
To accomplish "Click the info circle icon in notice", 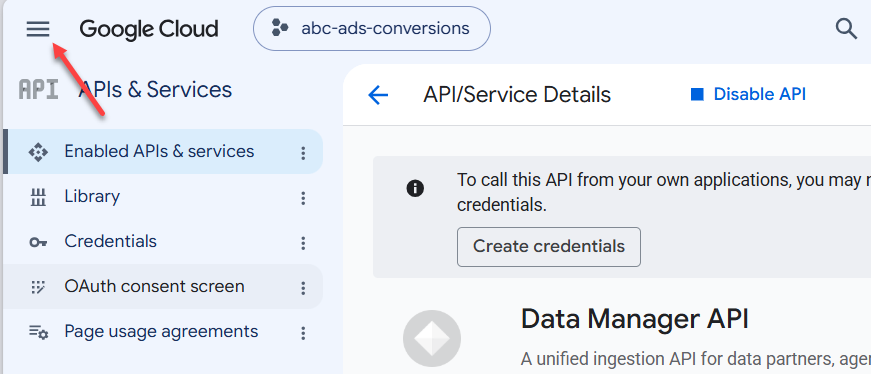I will tap(415, 189).
